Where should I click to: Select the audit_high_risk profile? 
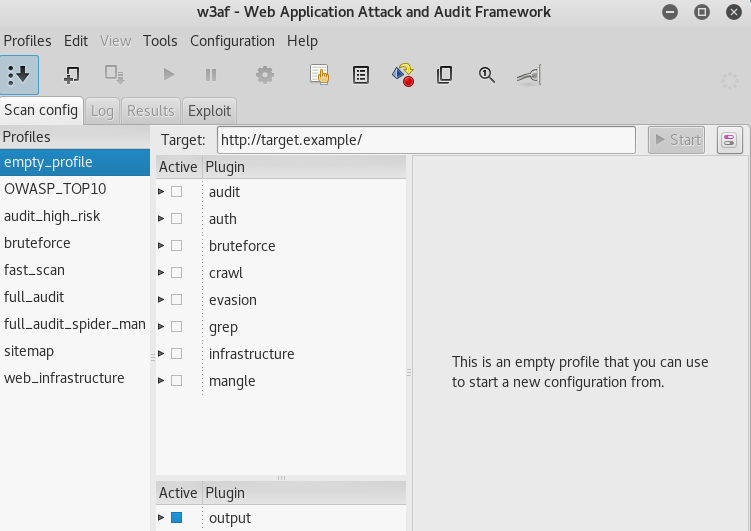[75, 216]
